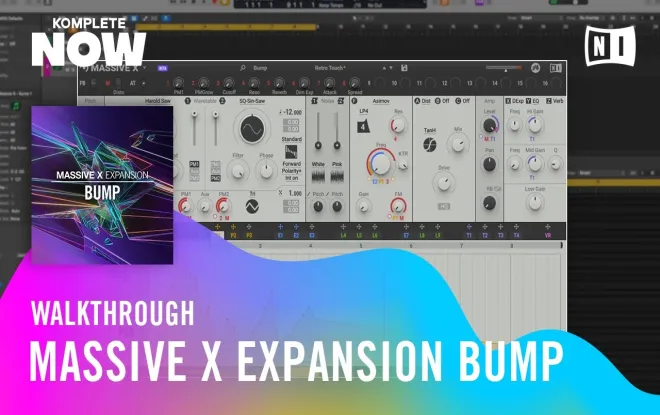Select the X DExp stereo effect slot
This screenshot has width=660, height=415.
click(514, 101)
